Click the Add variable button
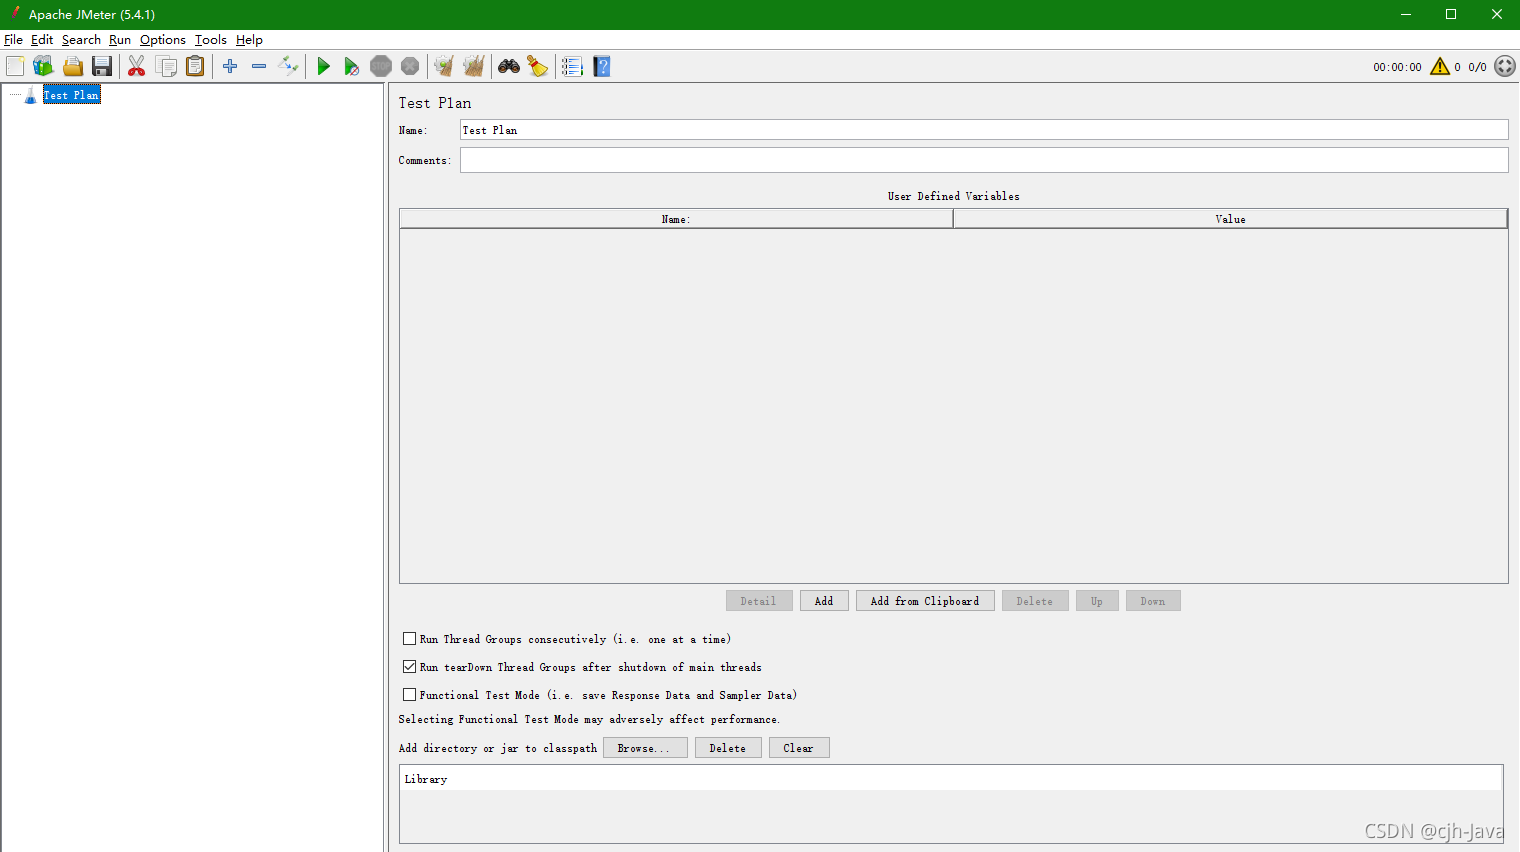The height and width of the screenshot is (852, 1520). pyautogui.click(x=824, y=601)
